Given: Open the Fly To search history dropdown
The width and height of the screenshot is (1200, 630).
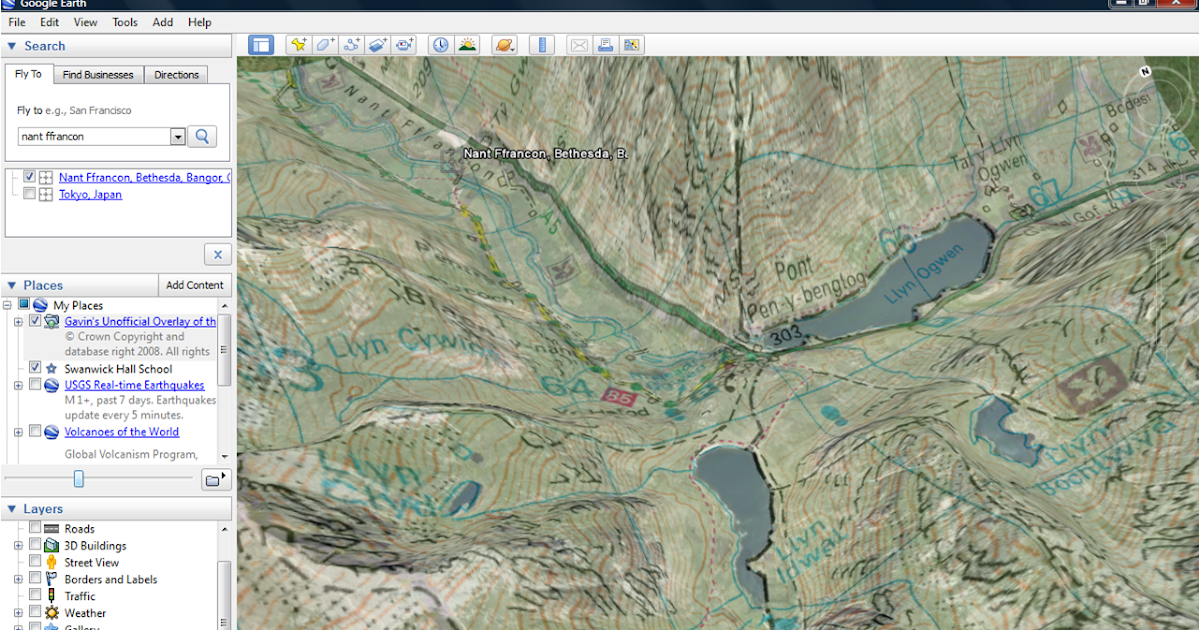Looking at the screenshot, I should 178,136.
